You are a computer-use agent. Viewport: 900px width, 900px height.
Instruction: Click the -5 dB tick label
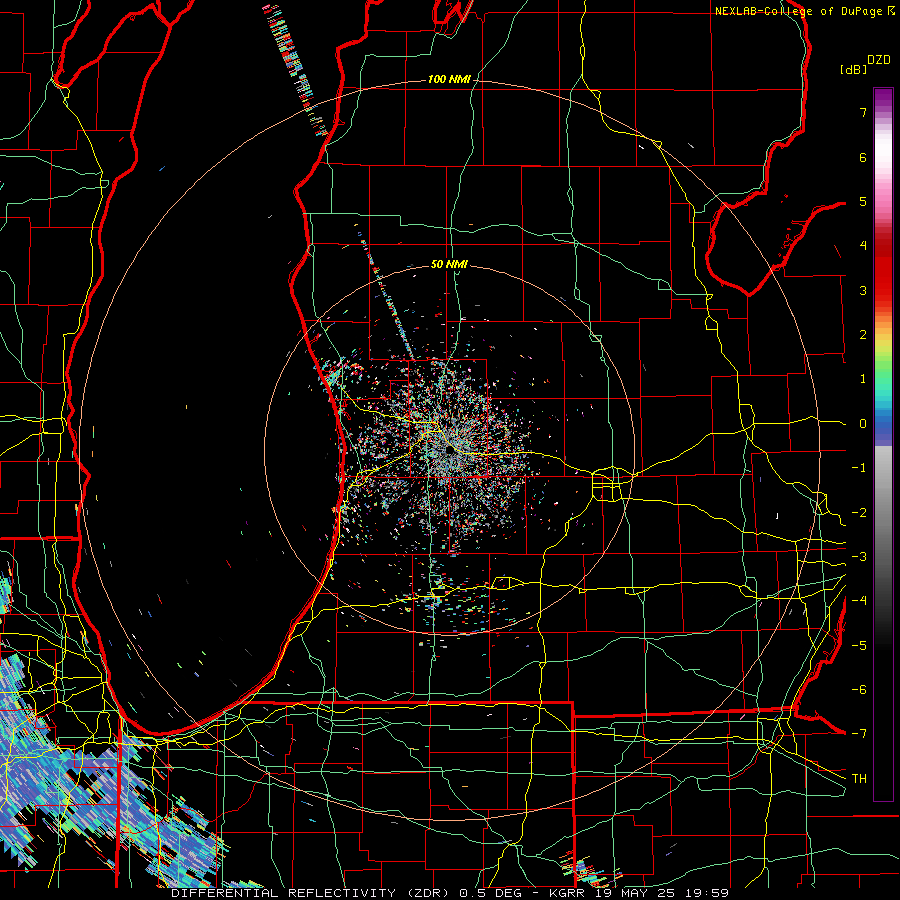(x=859, y=646)
